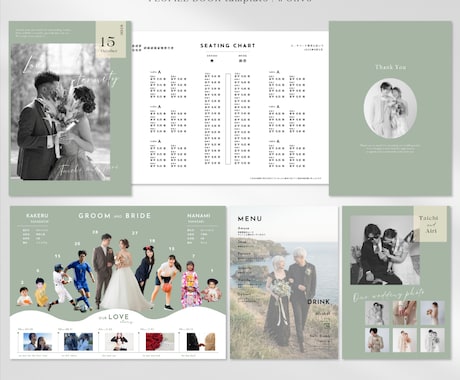Click the beige date box showing 15
The height and width of the screenshot is (380, 460).
coord(111,40)
